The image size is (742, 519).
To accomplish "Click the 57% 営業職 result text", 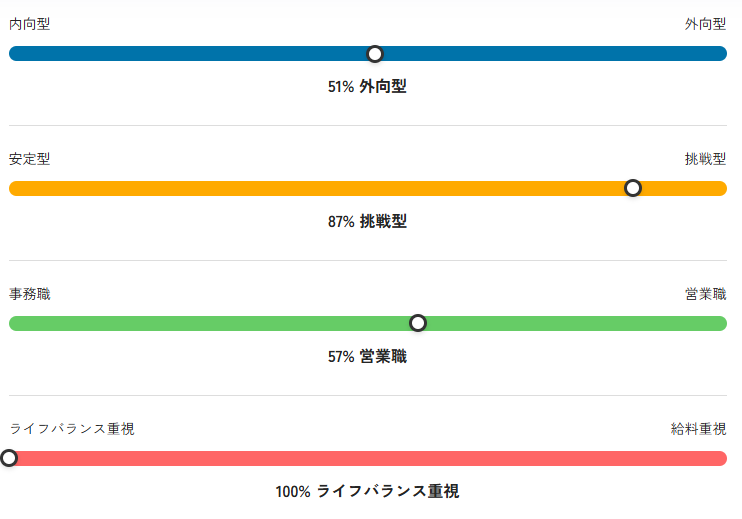I will coord(367,356).
